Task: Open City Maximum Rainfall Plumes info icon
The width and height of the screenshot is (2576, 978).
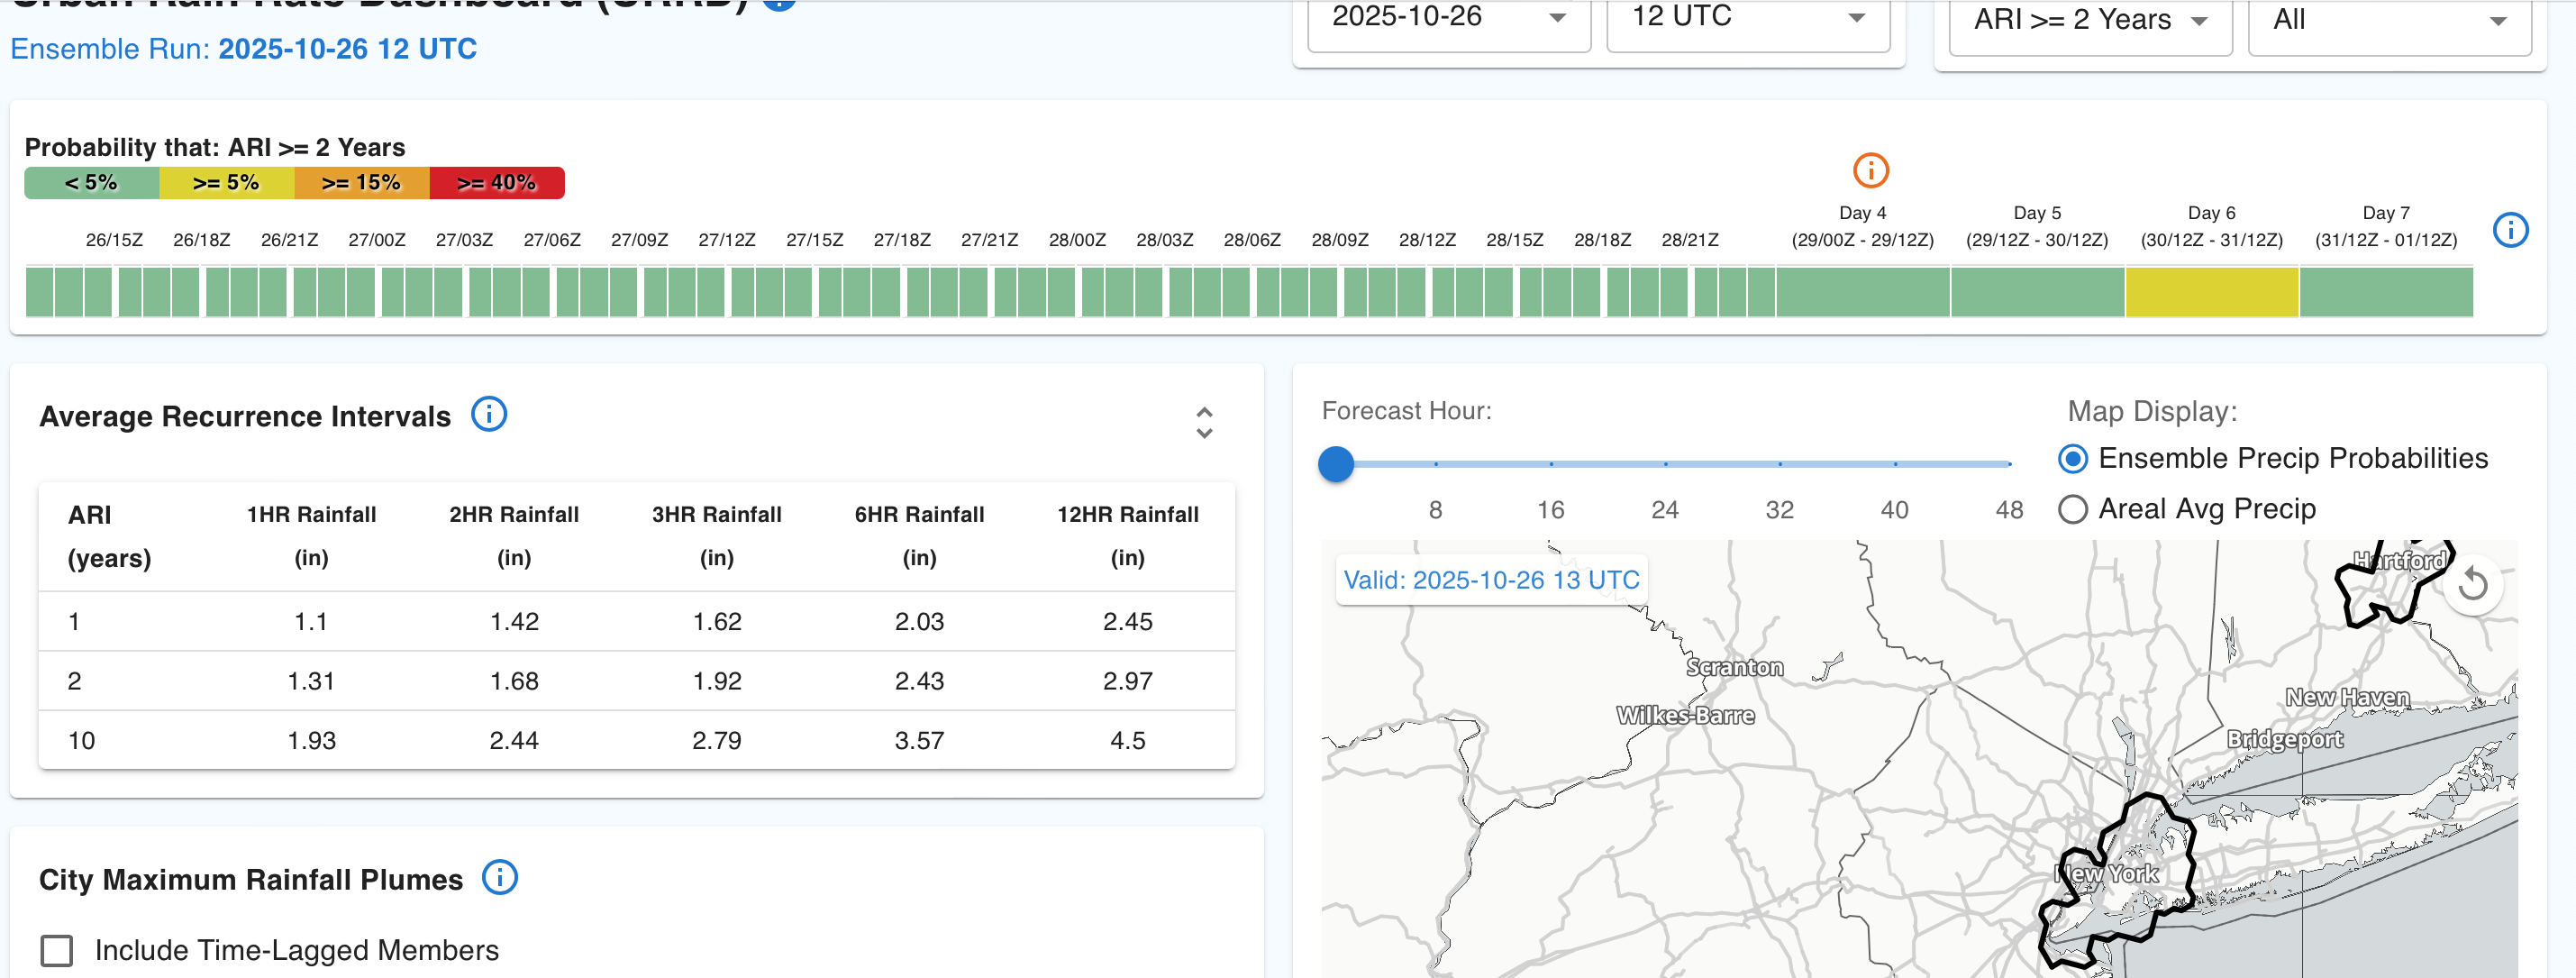Action: click(500, 877)
